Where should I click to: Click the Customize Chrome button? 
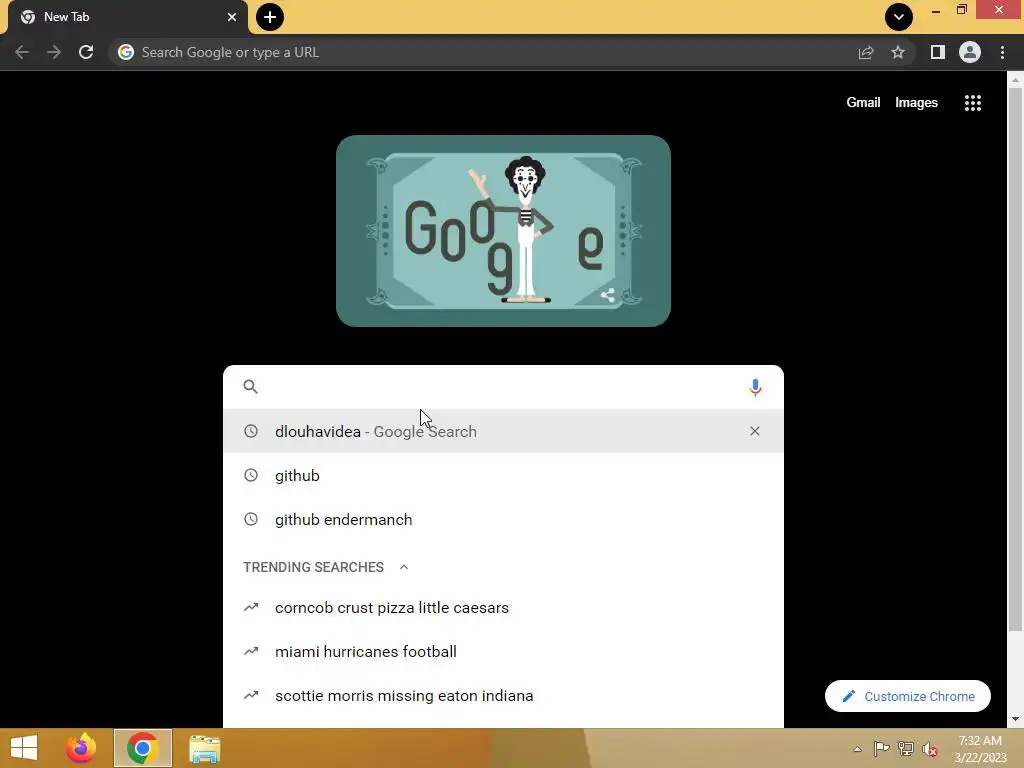(x=908, y=696)
